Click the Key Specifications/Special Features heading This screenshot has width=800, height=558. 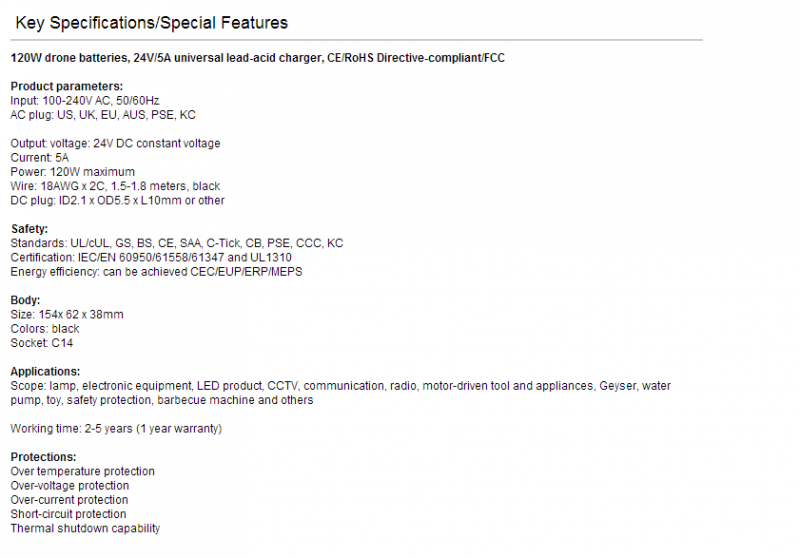point(152,23)
